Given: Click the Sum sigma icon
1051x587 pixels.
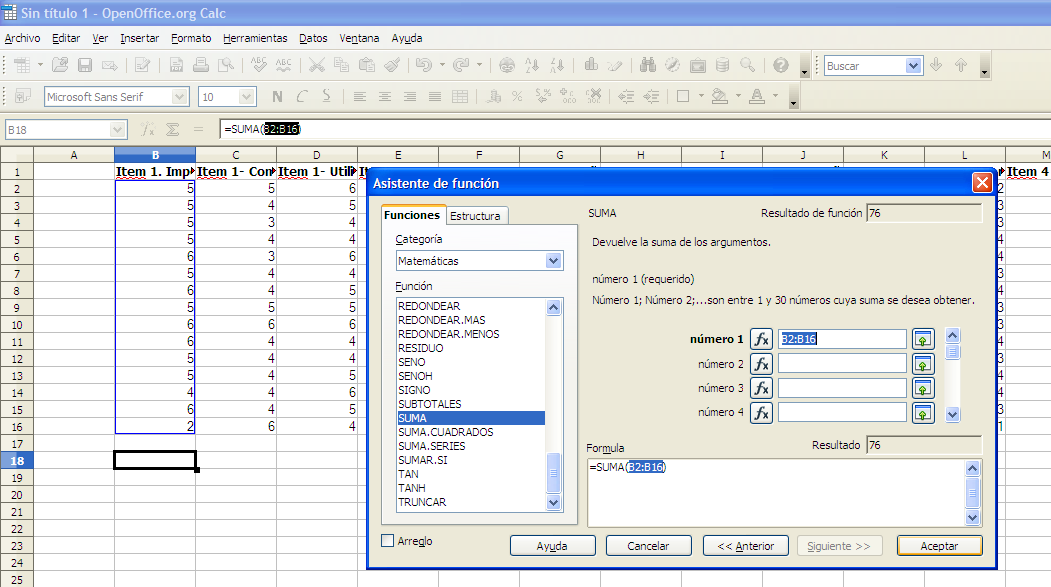Looking at the screenshot, I should [x=172, y=129].
